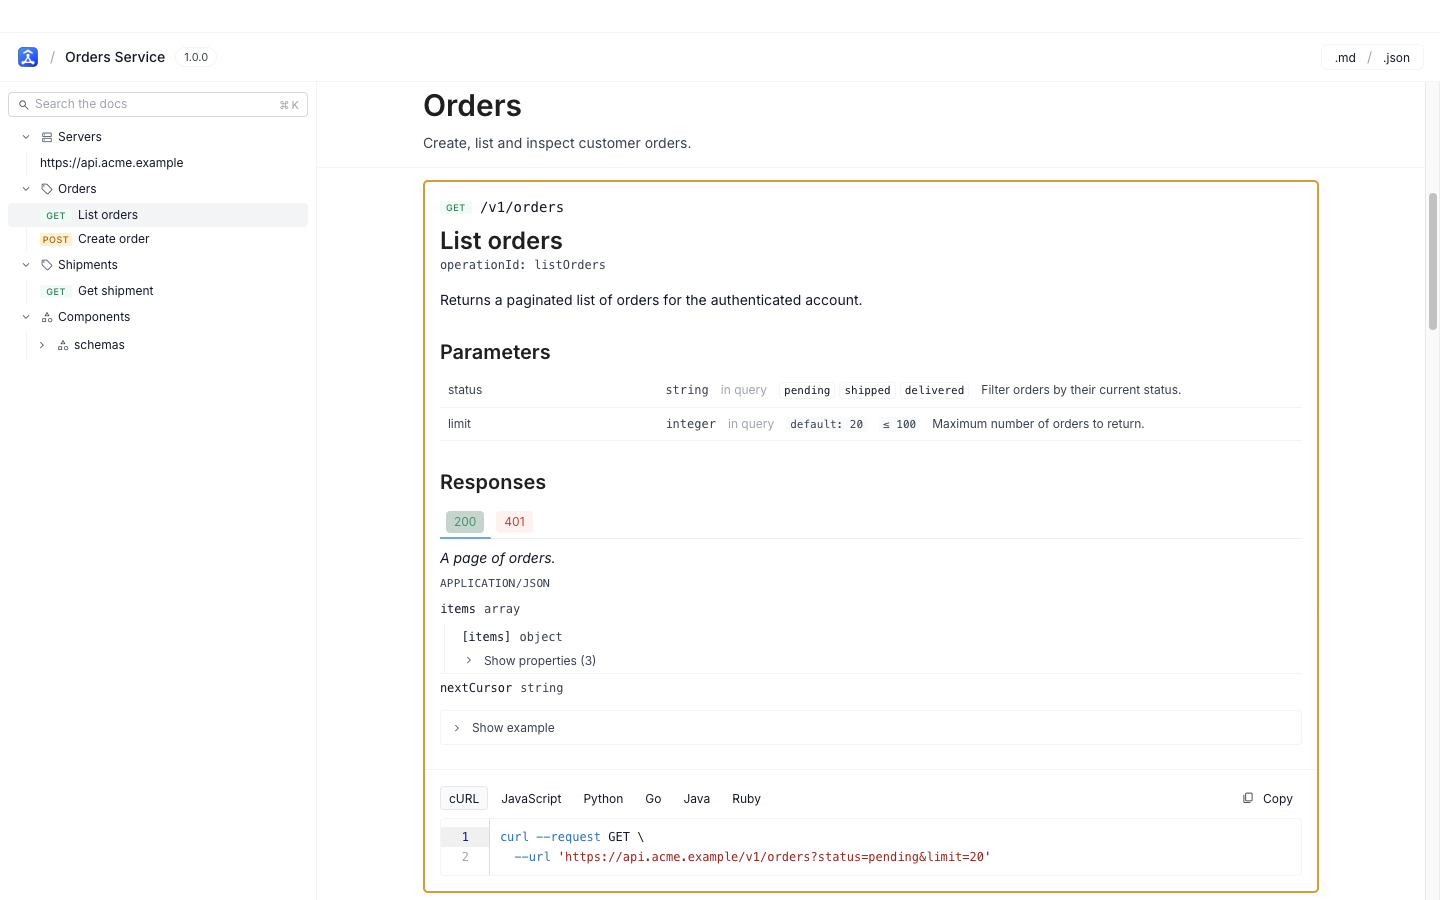This screenshot has height=900, width=1440.
Task: Click the copy clipboard icon
Action: click(x=1248, y=798)
